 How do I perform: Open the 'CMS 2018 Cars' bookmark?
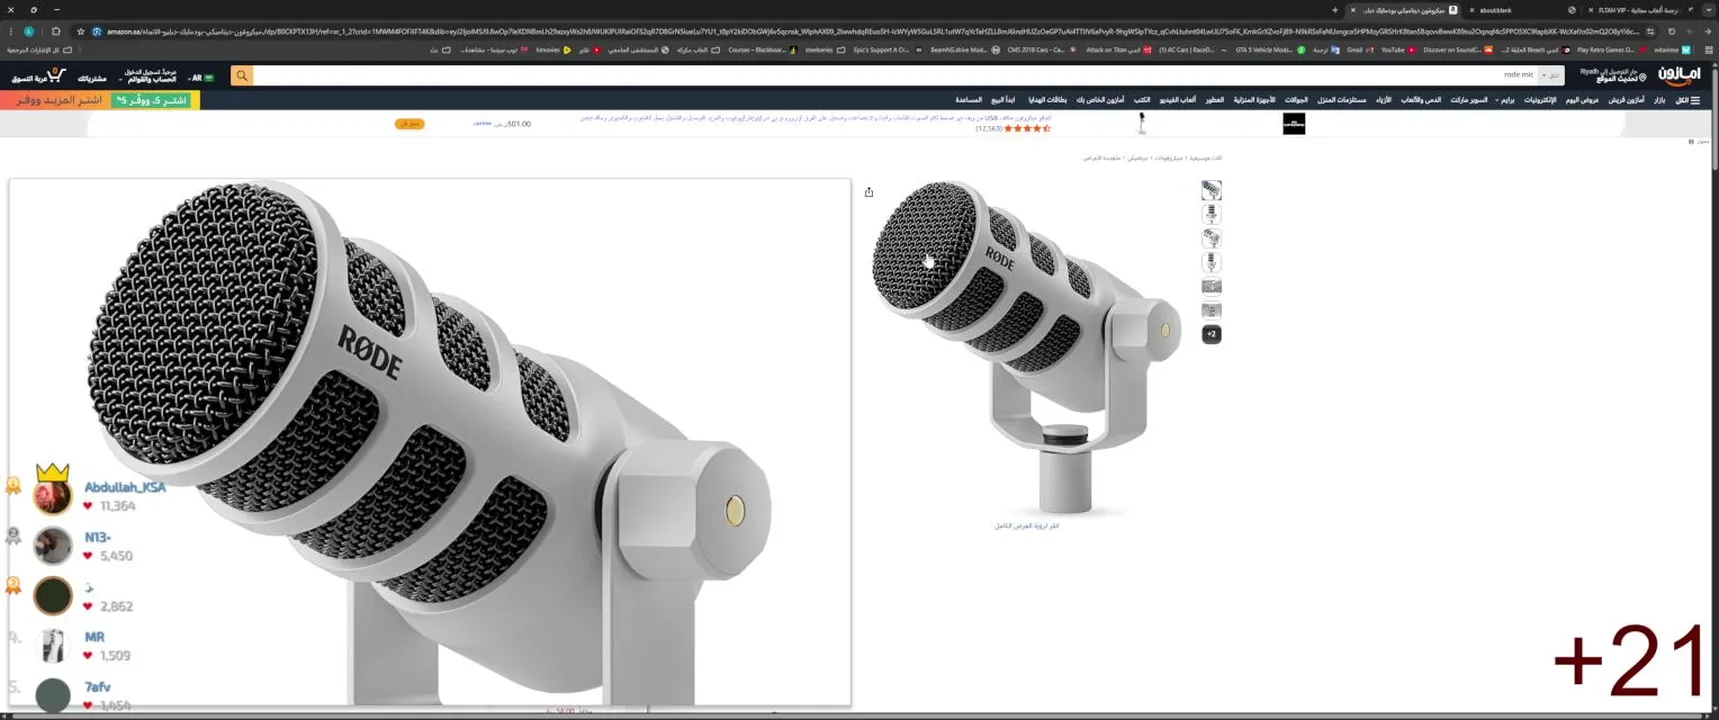[x=1040, y=49]
